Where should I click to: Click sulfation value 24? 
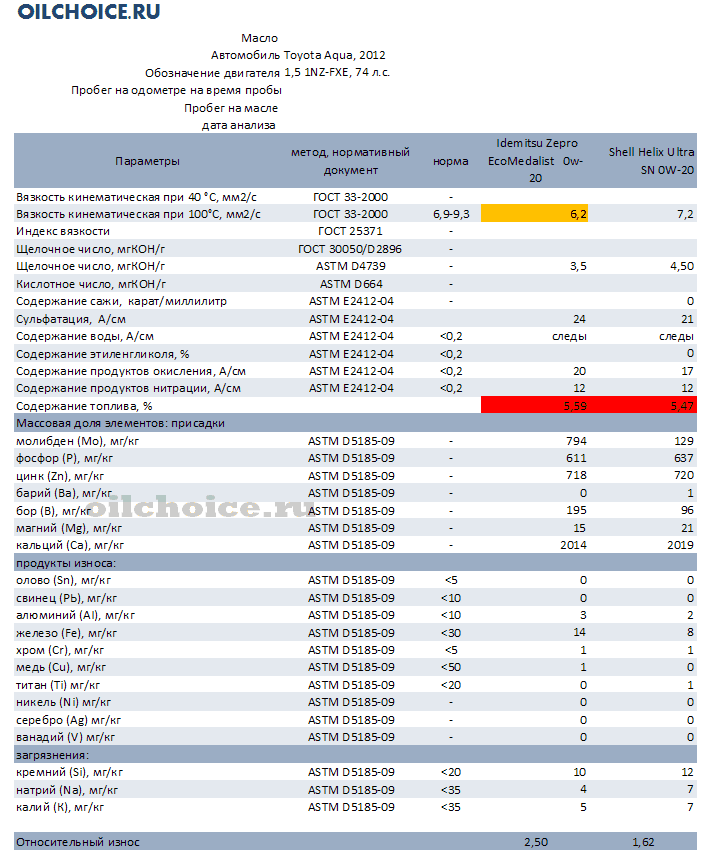click(579, 319)
